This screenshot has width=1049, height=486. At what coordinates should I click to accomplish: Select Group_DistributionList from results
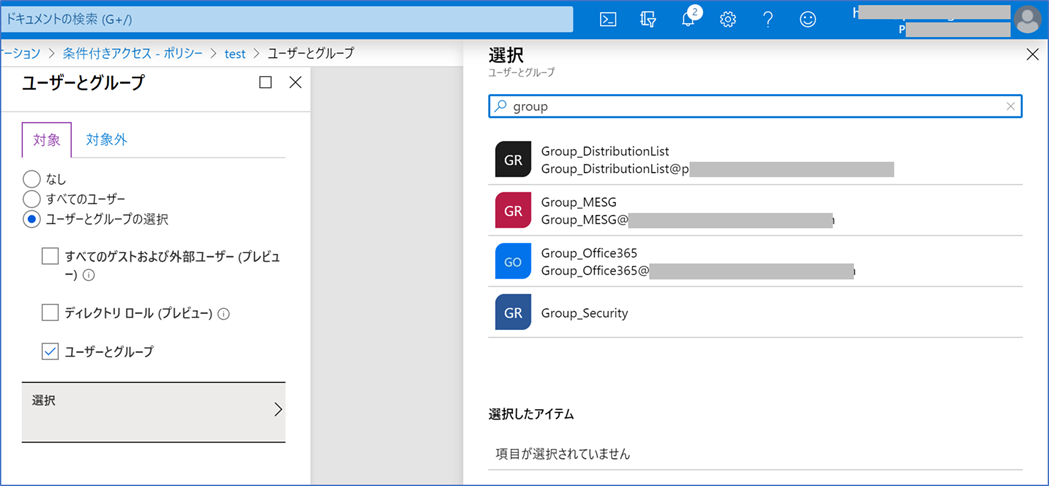click(755, 159)
